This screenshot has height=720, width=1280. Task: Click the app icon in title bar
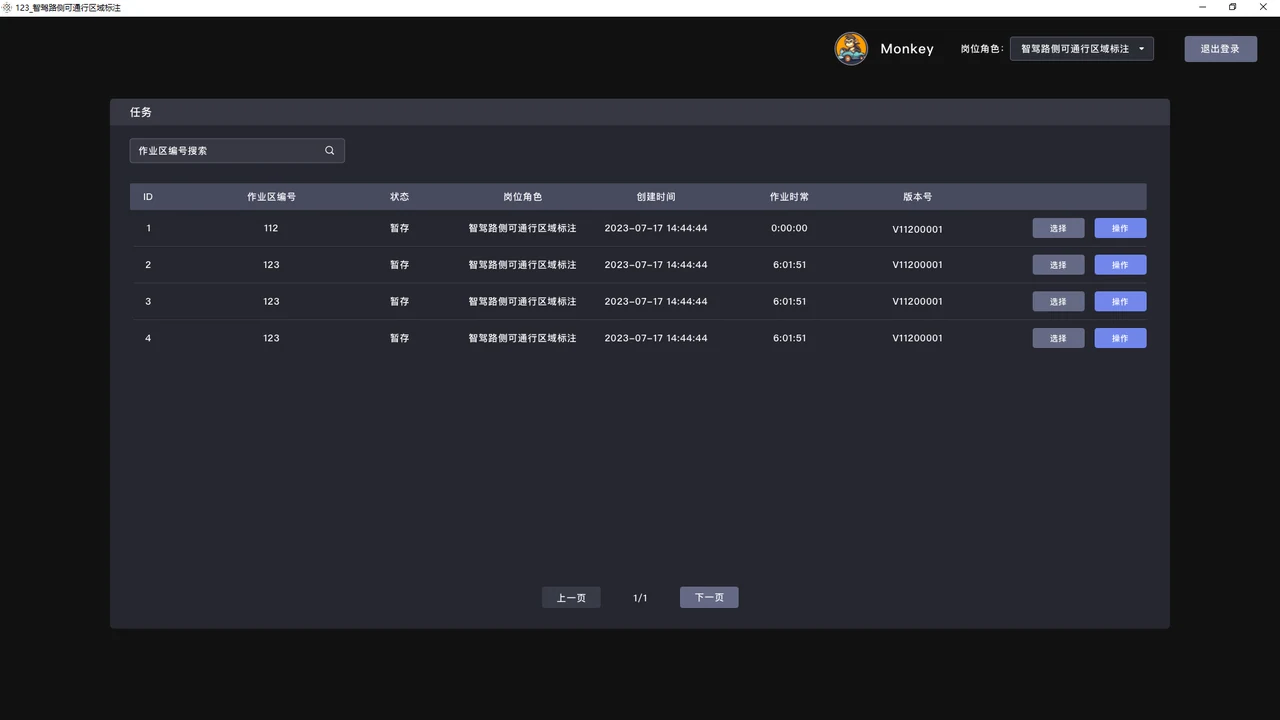pyautogui.click(x=7, y=7)
